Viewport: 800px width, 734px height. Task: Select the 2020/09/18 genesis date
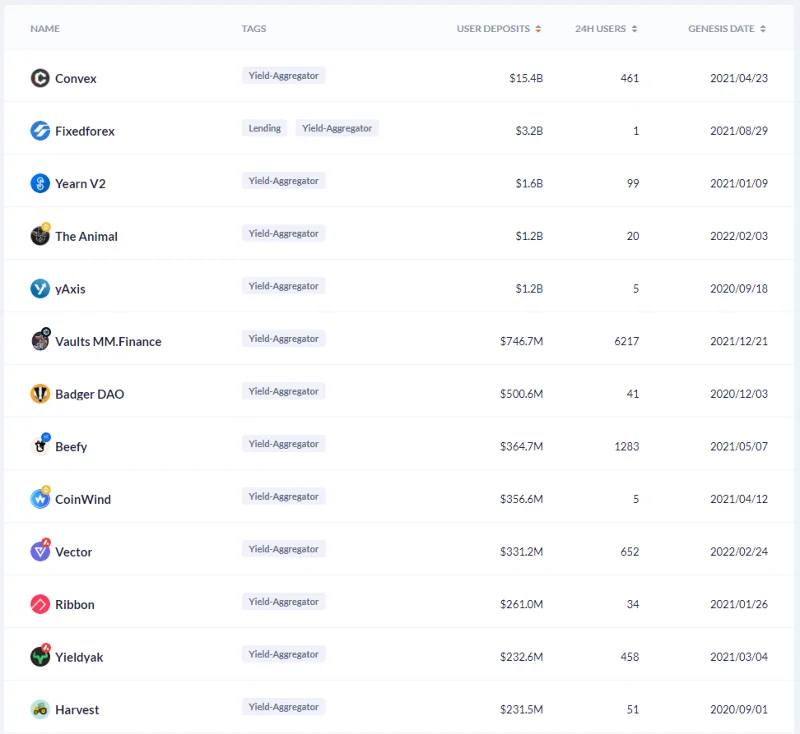pos(739,288)
